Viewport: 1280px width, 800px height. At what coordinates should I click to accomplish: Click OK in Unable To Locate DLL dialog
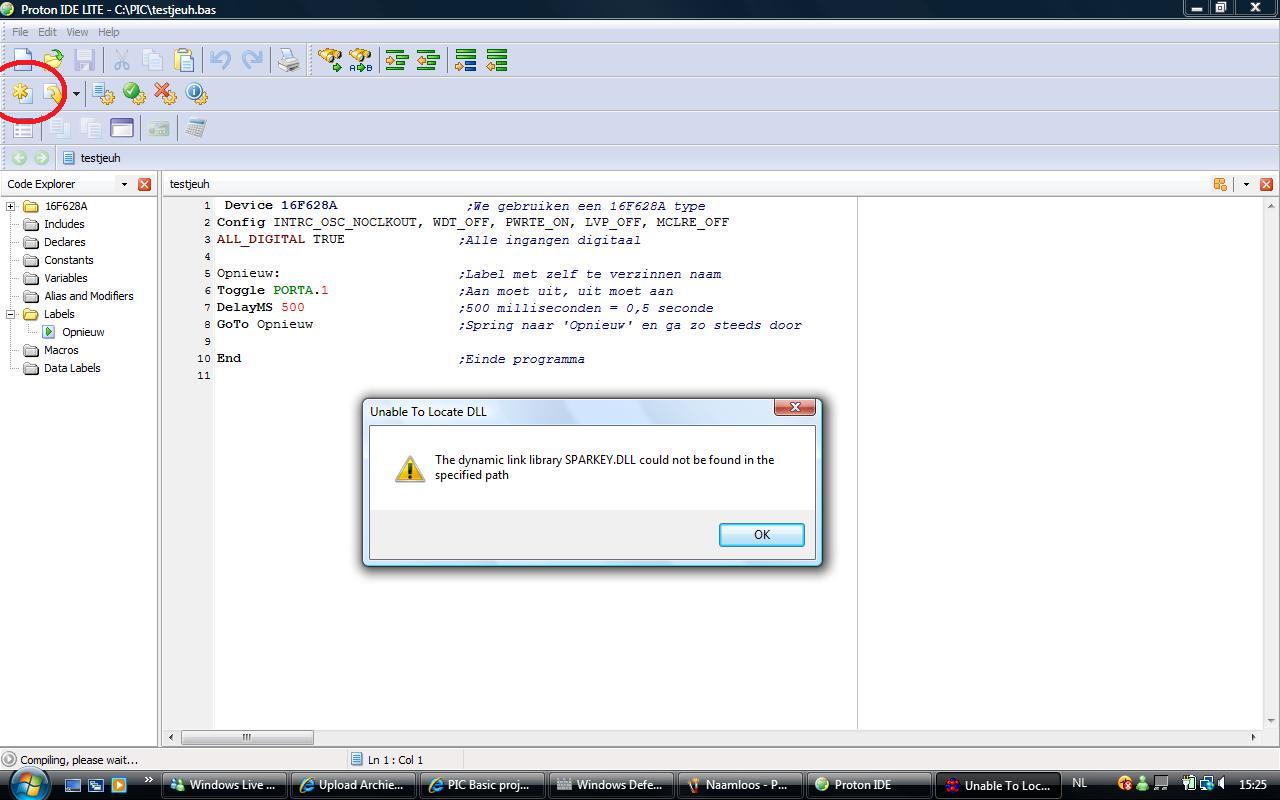761,535
